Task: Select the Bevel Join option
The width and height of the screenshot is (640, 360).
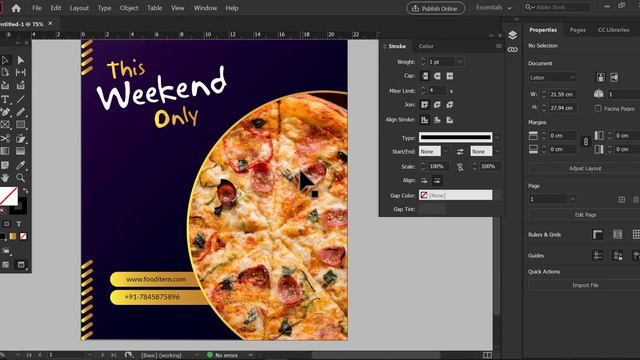Action: coord(449,105)
